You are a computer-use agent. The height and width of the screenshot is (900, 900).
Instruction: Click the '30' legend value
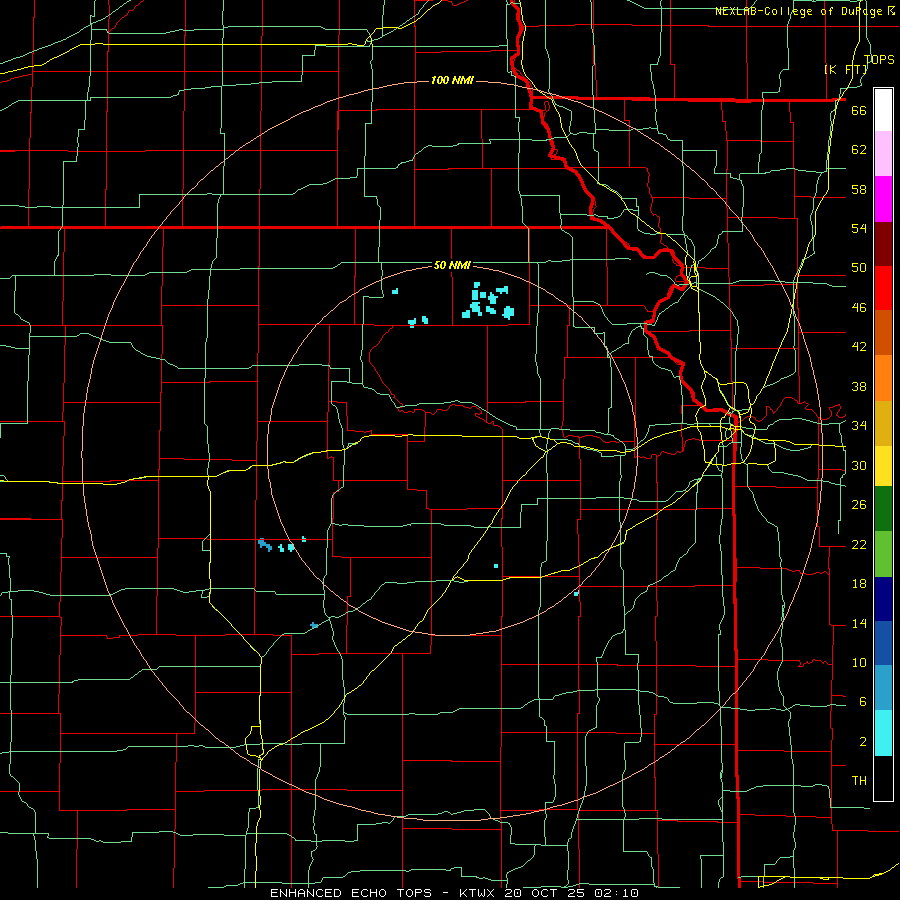(859, 465)
